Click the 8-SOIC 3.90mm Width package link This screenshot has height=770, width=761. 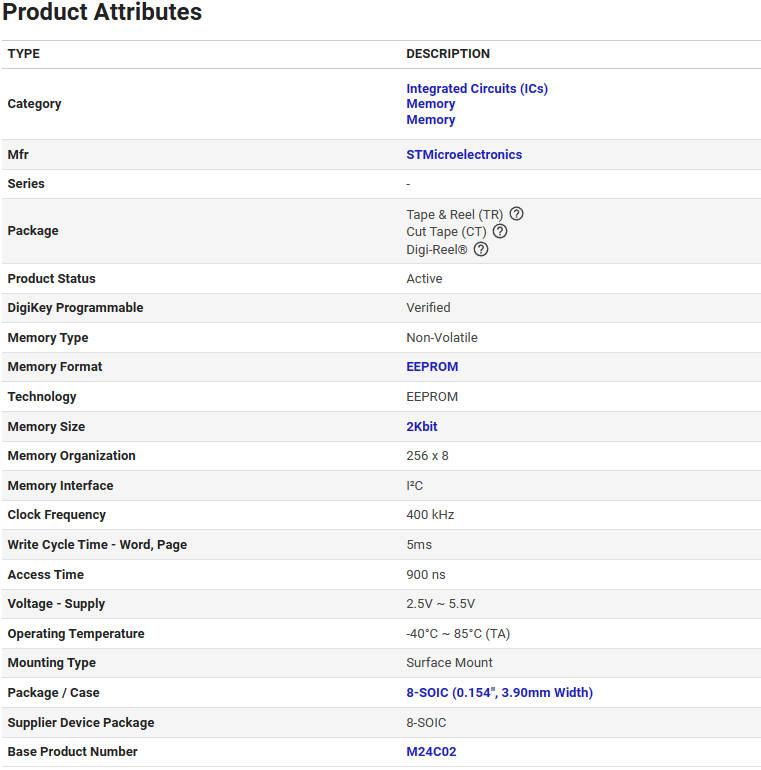tap(499, 693)
